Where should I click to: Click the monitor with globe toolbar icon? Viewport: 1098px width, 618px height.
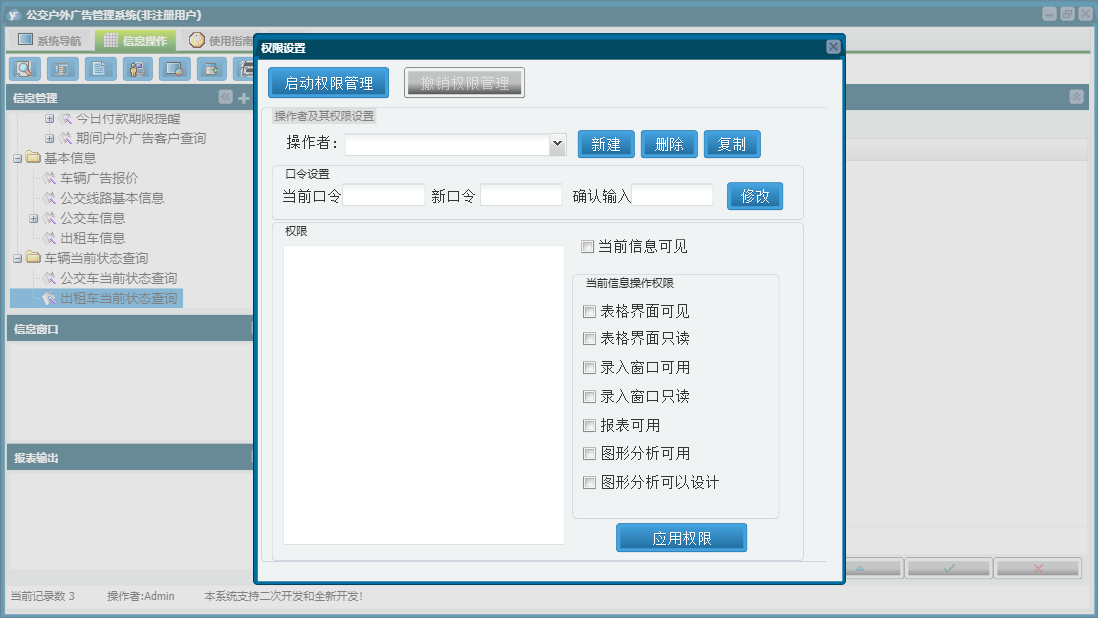[x=174, y=69]
